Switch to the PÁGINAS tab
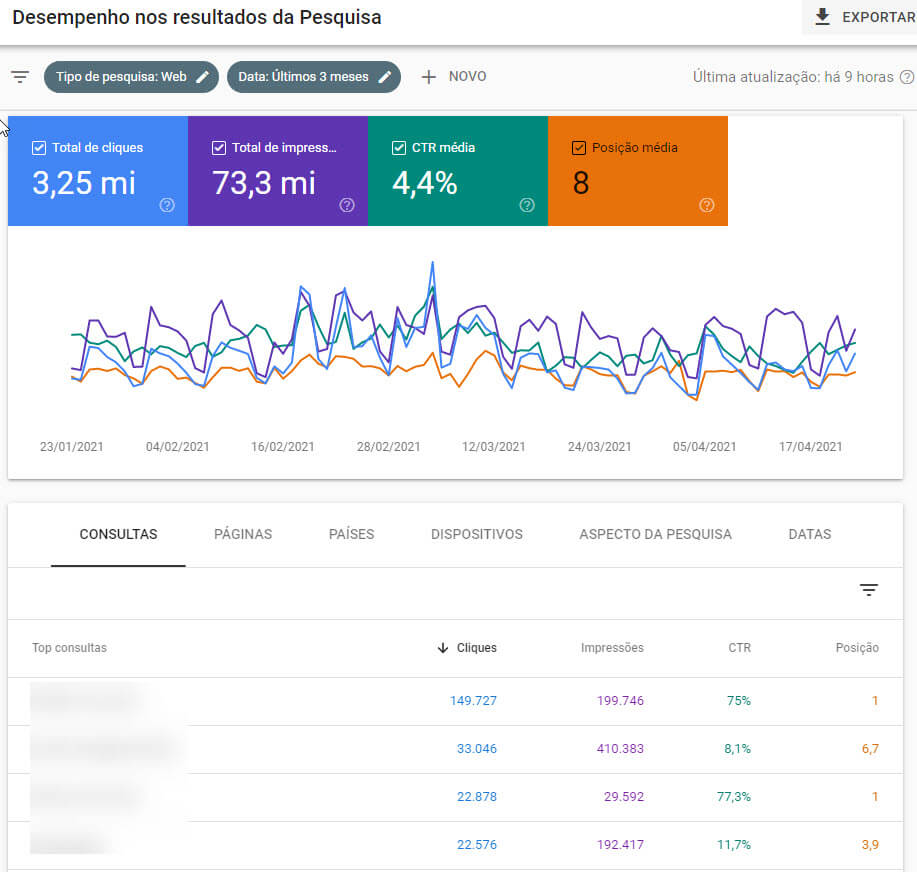Image resolution: width=917 pixels, height=872 pixels. [x=242, y=534]
